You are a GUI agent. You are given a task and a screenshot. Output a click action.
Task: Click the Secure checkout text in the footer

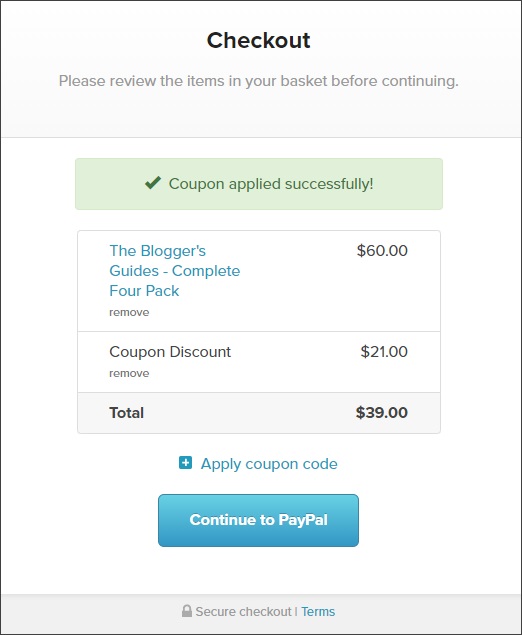pos(243,611)
